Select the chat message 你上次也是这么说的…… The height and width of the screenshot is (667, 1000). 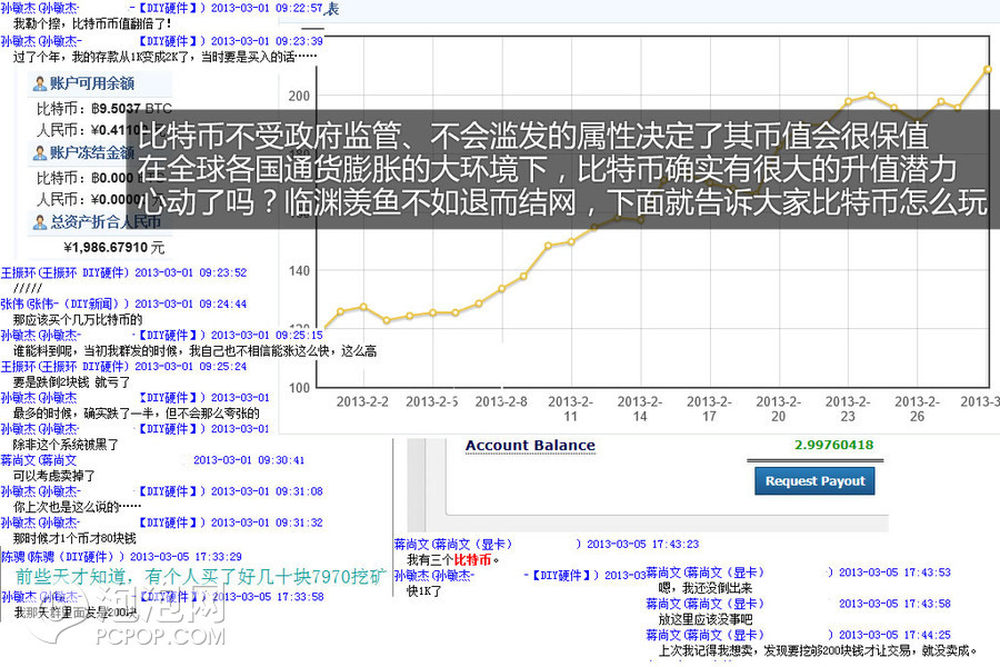pos(77,507)
